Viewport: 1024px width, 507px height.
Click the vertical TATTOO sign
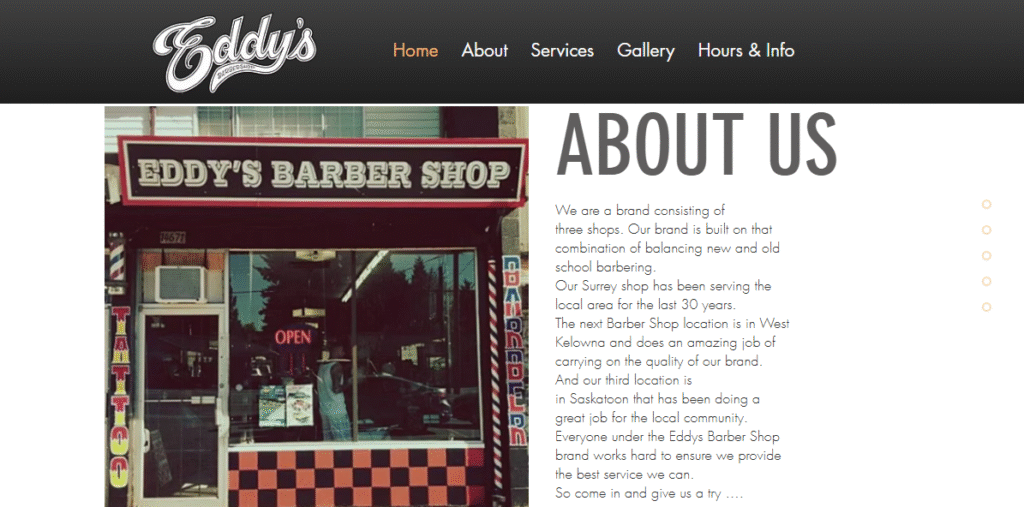[119, 397]
